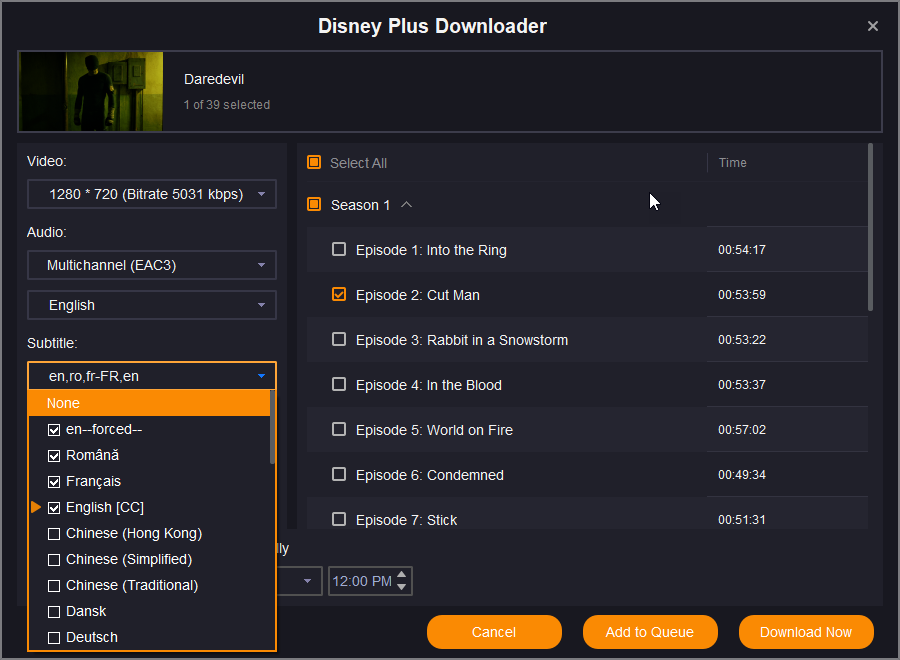900x660 pixels.
Task: Check the Deutsch subtitle option
Action: tap(54, 638)
